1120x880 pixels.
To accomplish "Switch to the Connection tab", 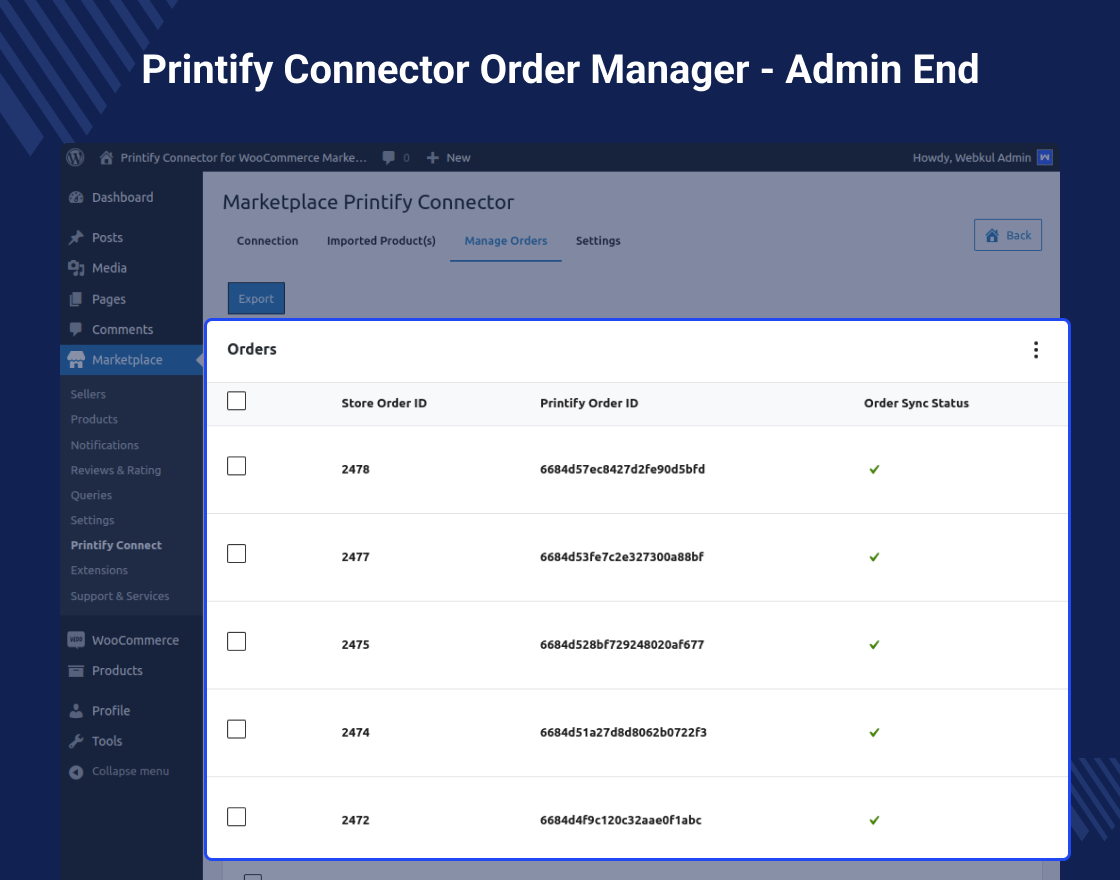I will click(x=267, y=241).
